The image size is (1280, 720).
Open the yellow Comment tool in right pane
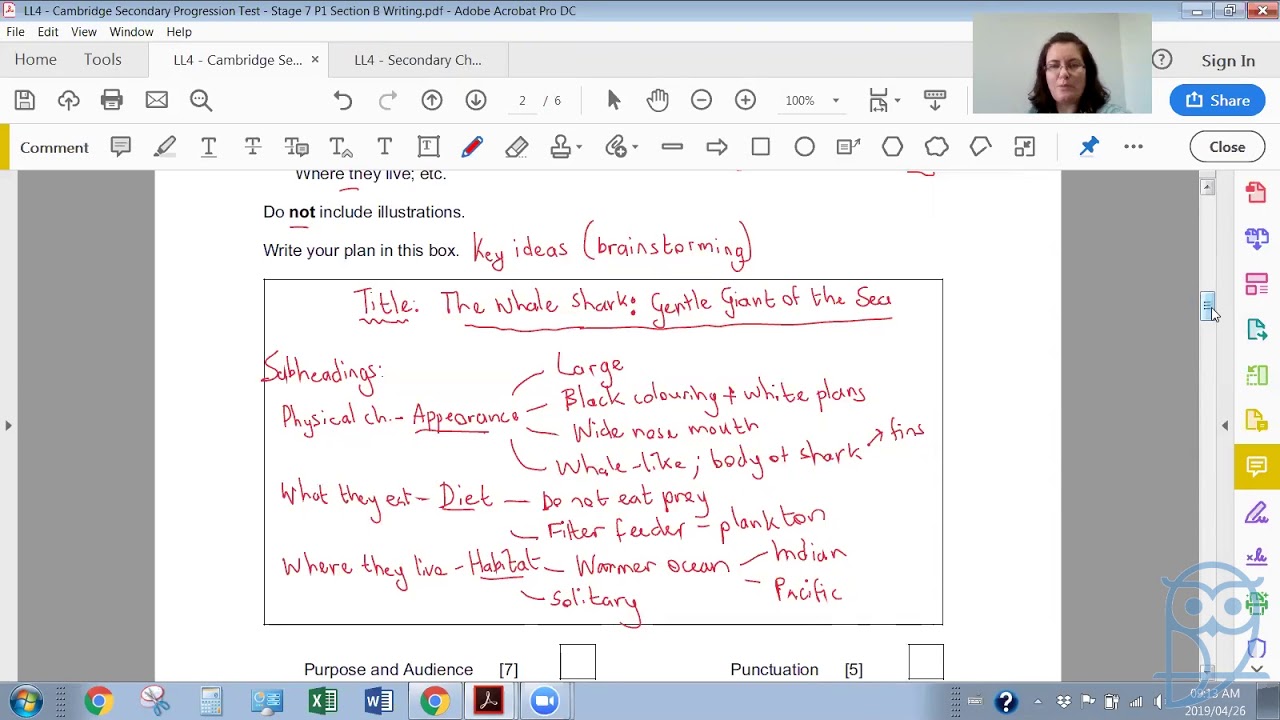(x=1257, y=467)
